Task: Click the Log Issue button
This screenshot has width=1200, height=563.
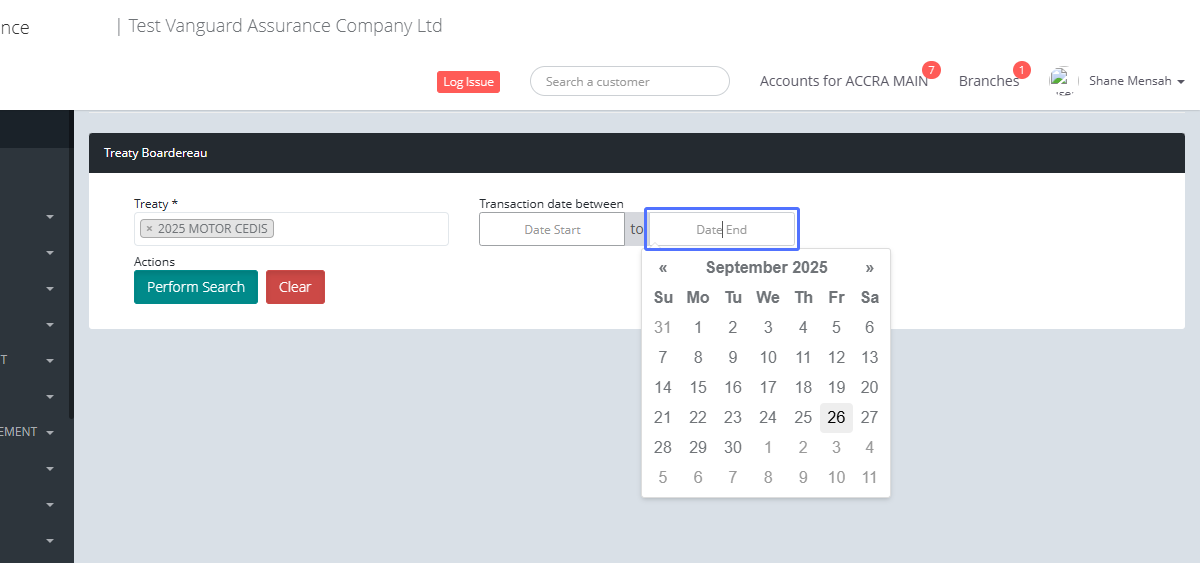Action: [x=468, y=82]
